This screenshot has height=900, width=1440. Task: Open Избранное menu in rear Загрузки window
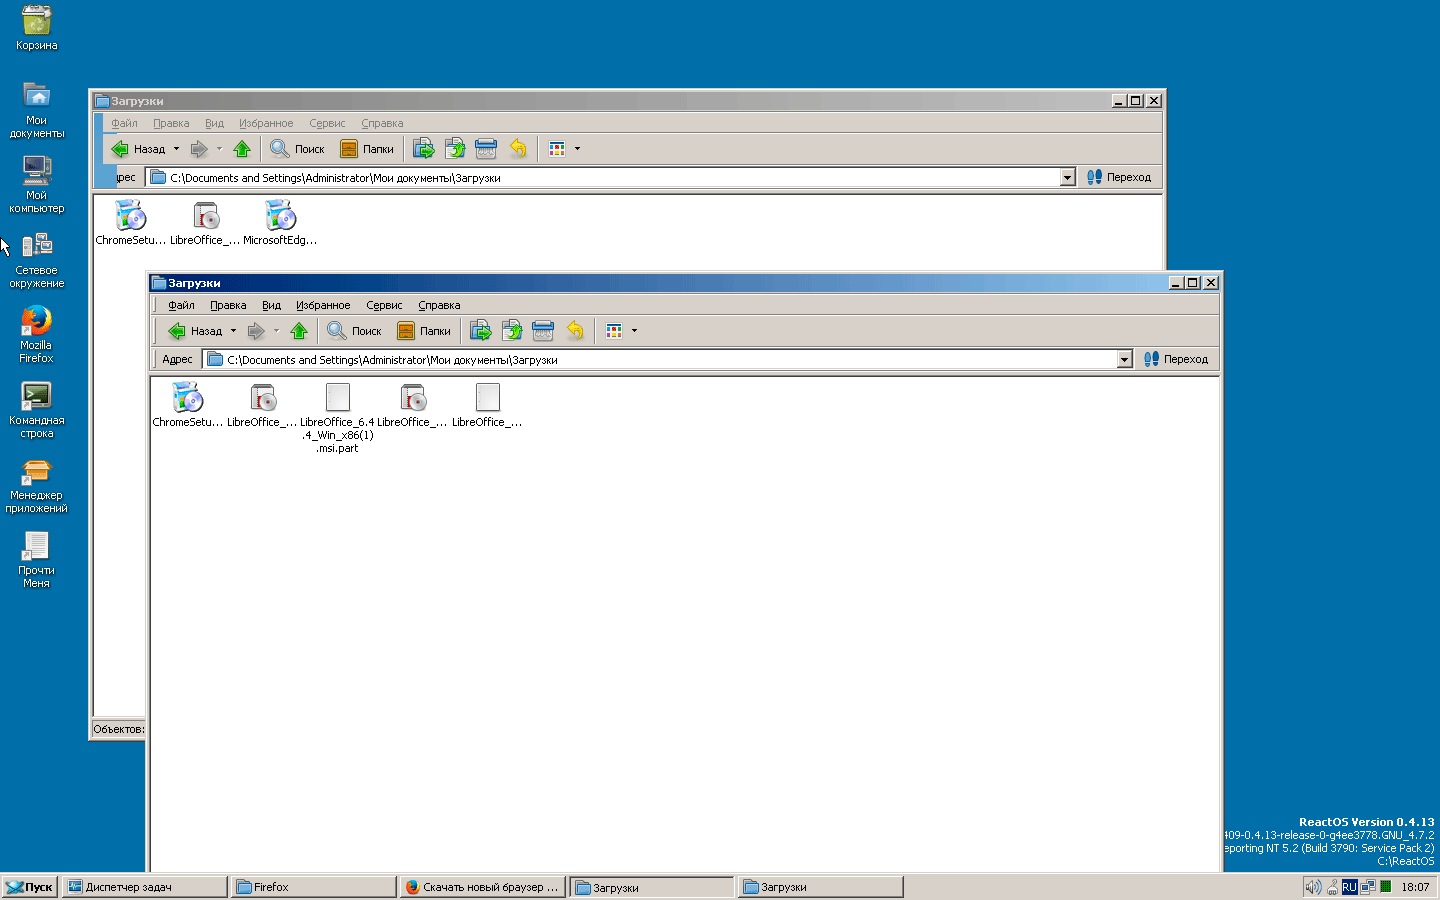click(x=266, y=123)
